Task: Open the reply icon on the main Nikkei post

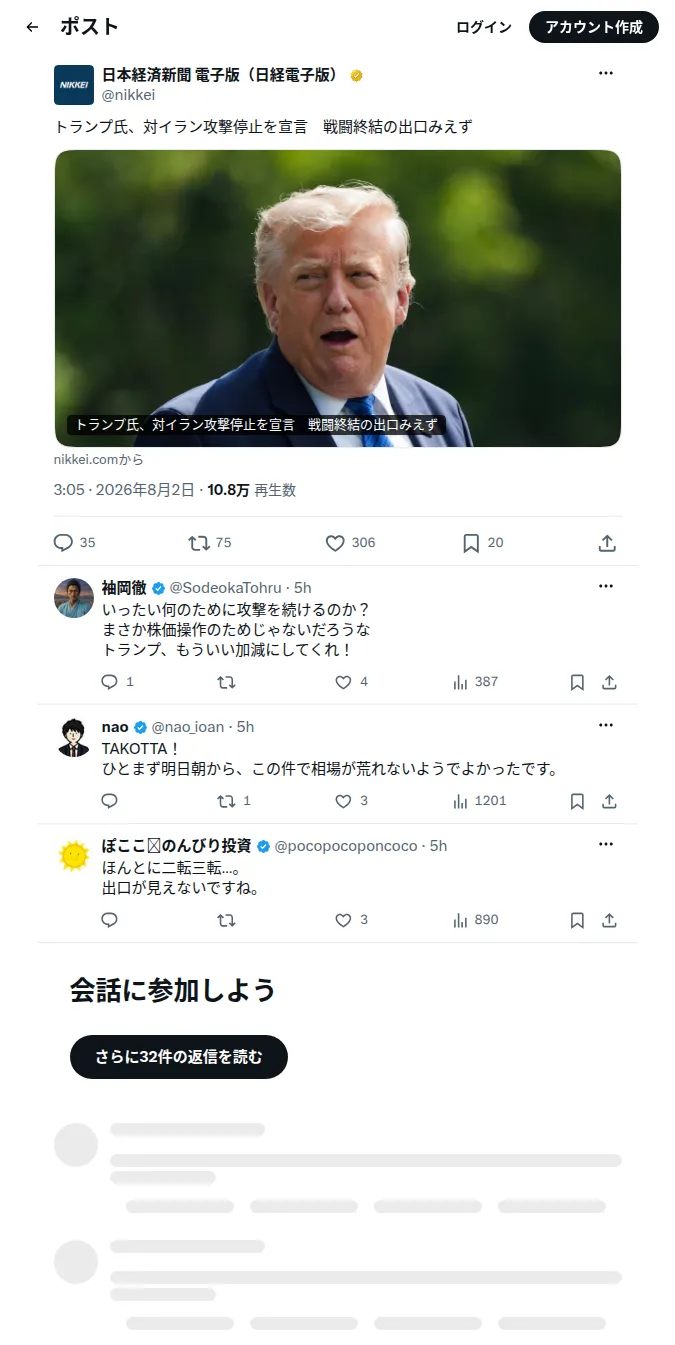Action: point(63,543)
